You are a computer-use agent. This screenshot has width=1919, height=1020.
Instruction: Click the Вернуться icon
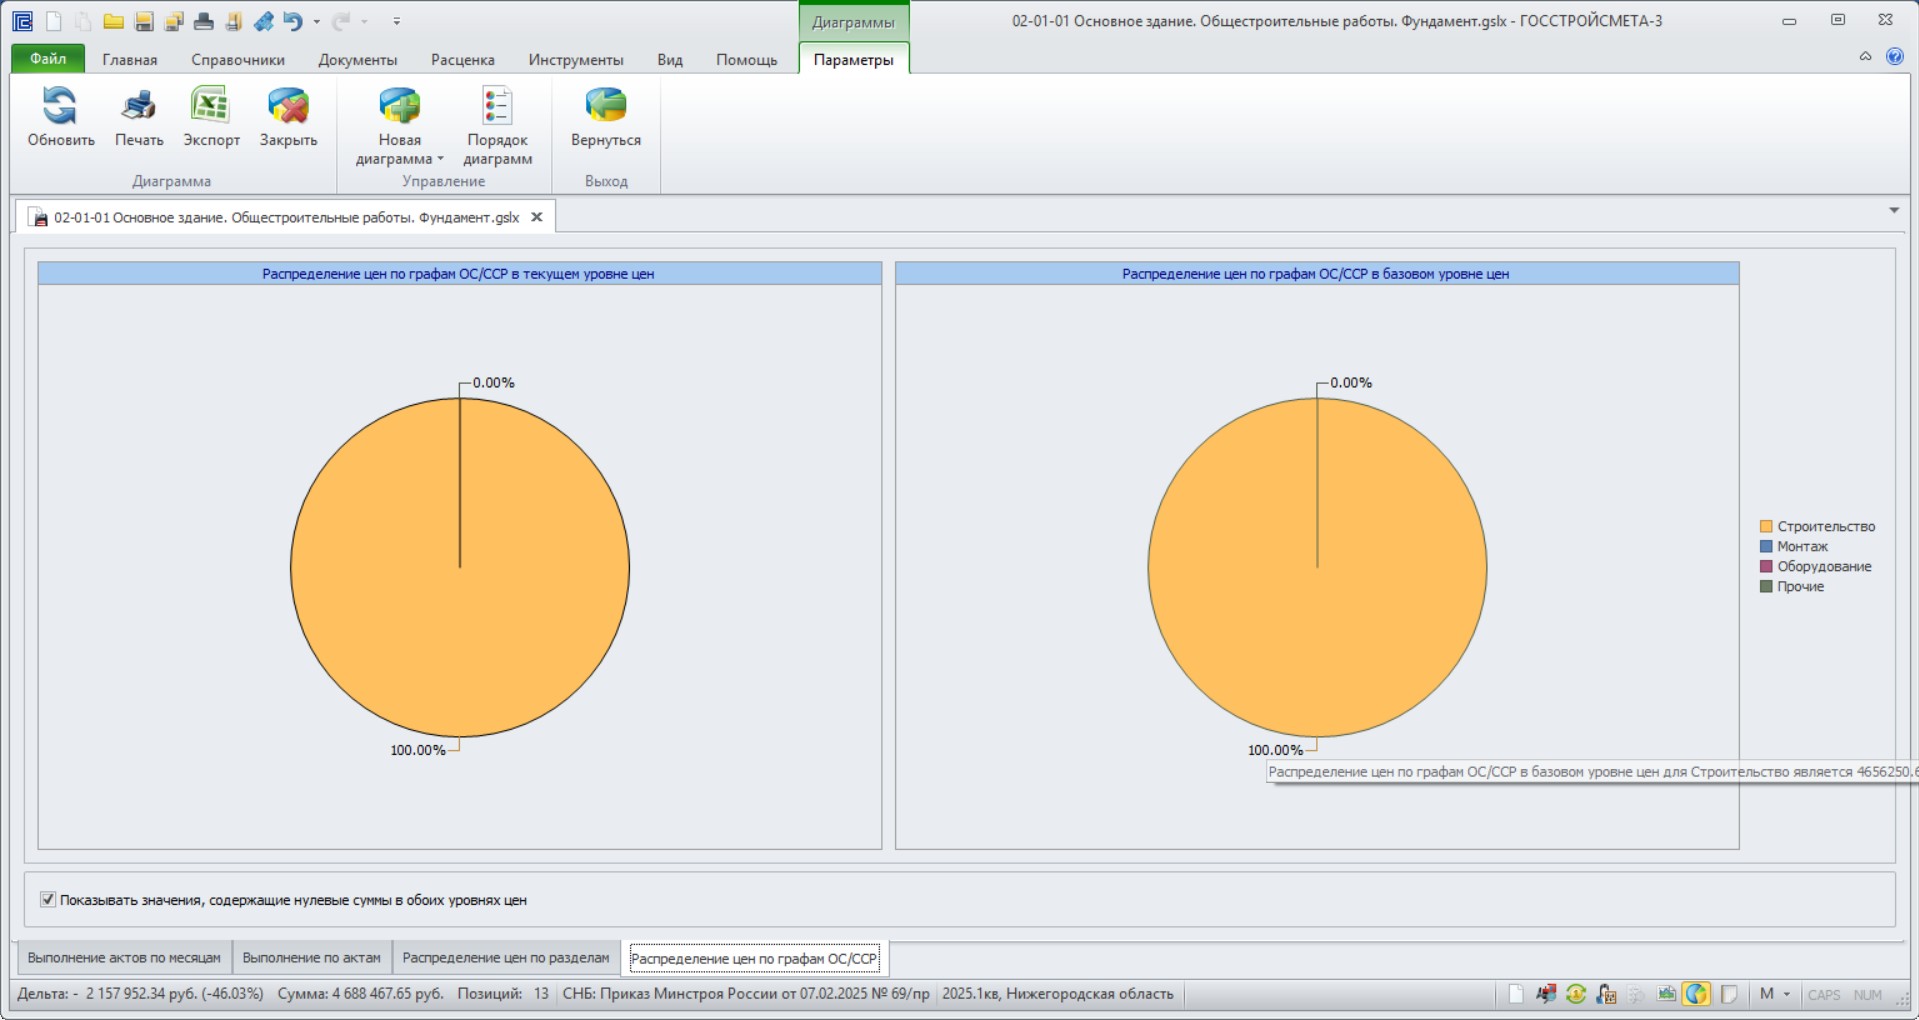click(x=605, y=106)
